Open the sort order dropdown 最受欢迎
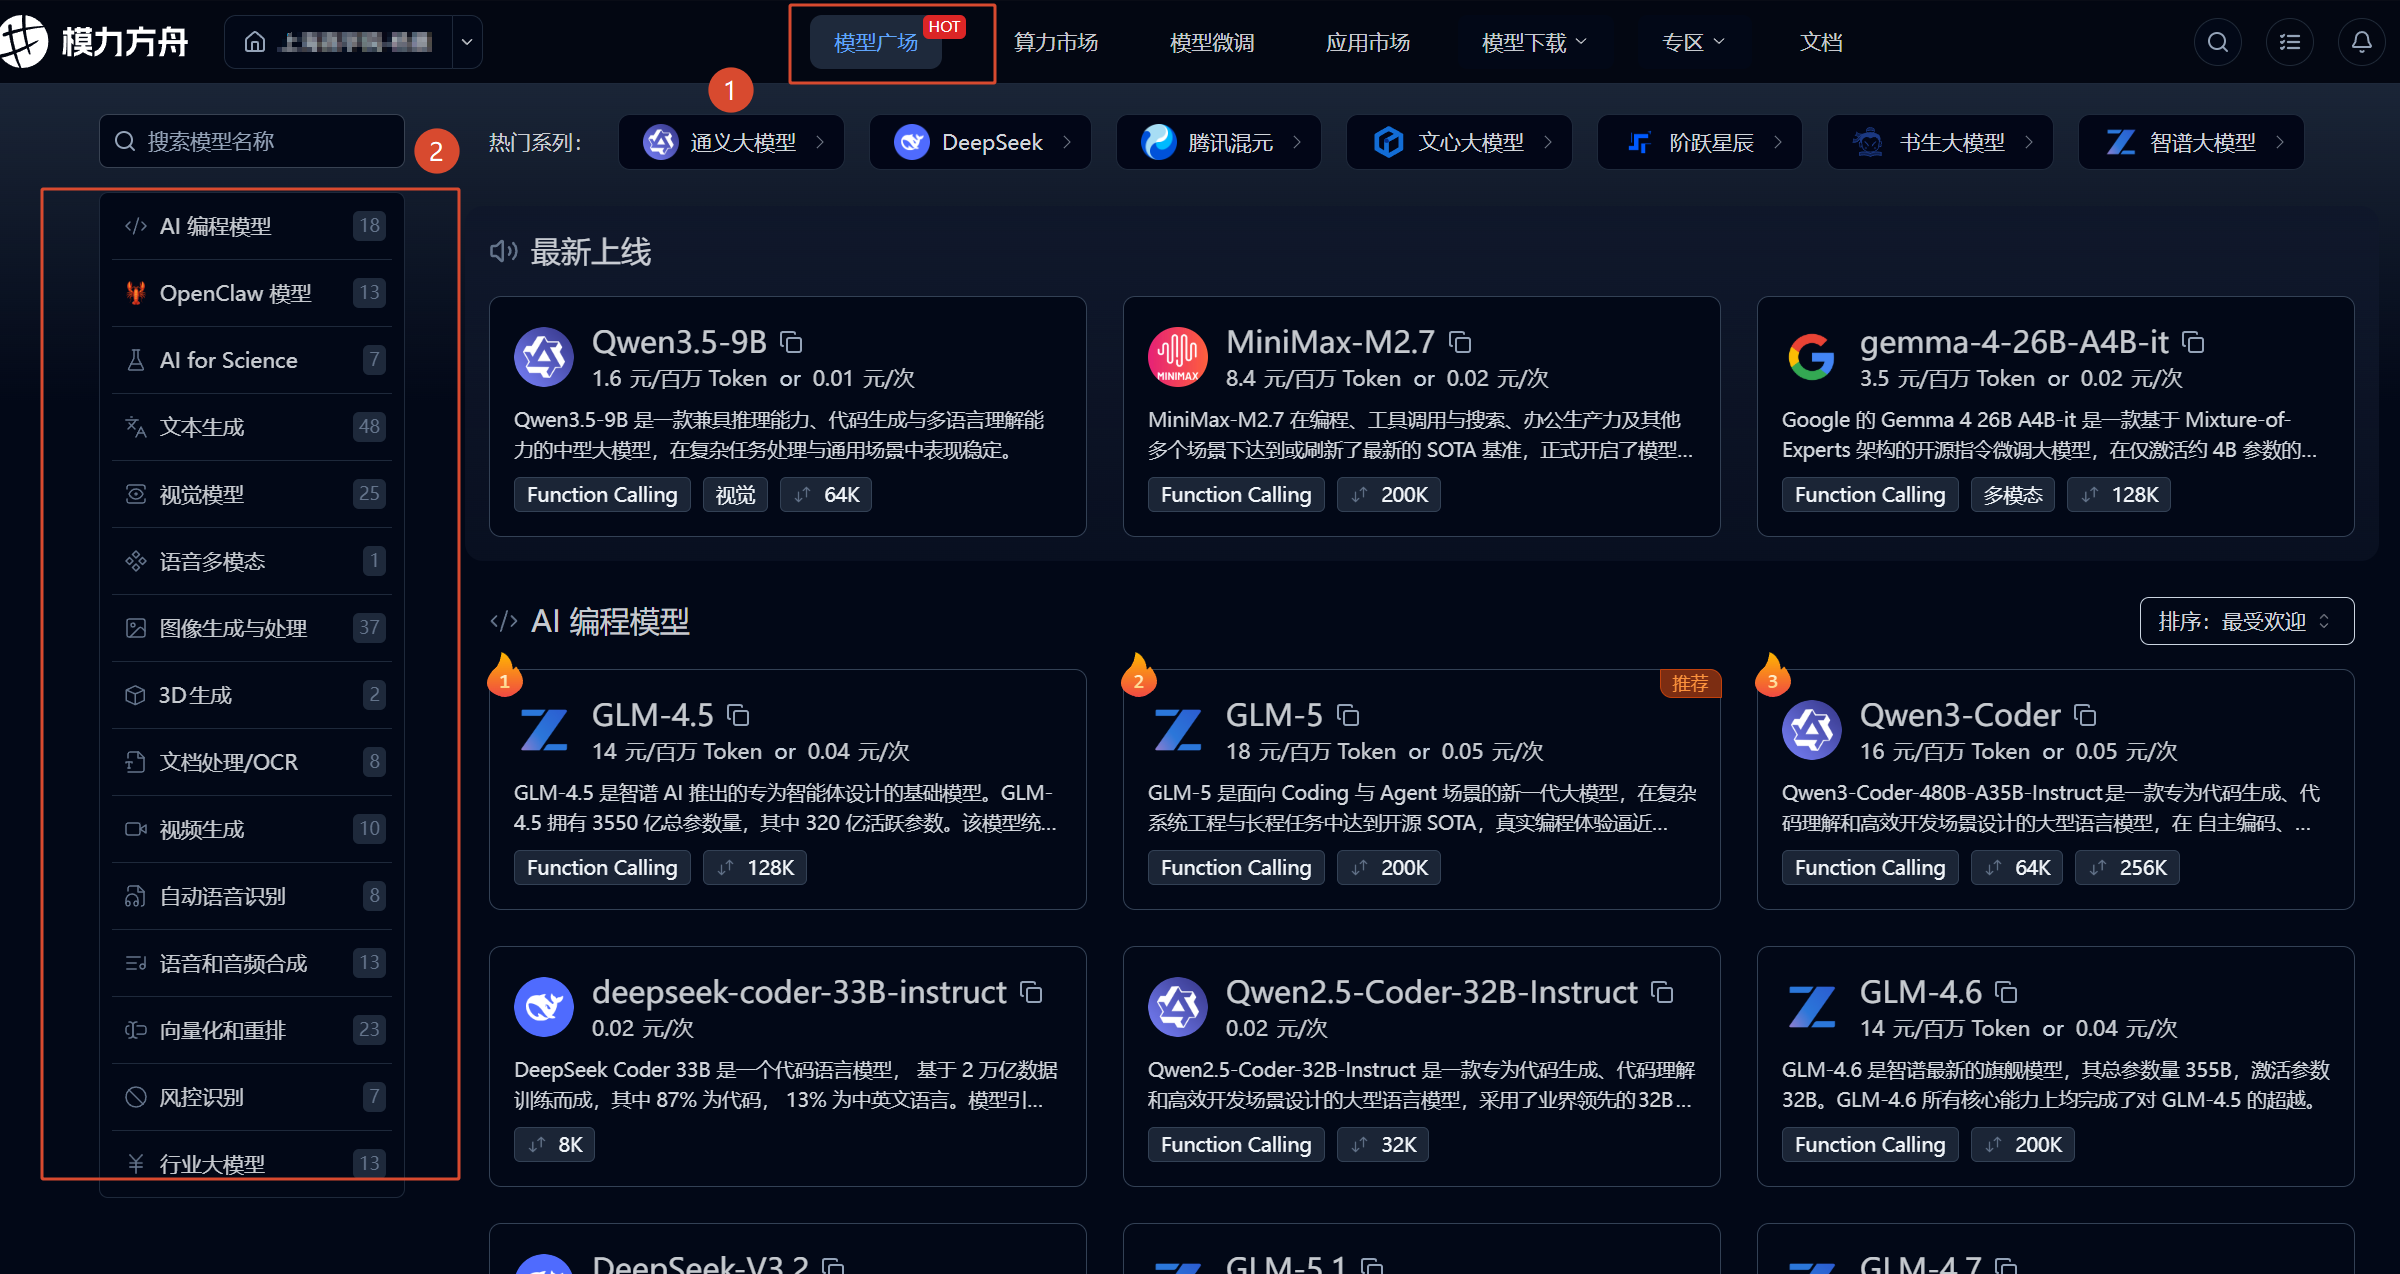The image size is (2400, 1274). (2246, 622)
